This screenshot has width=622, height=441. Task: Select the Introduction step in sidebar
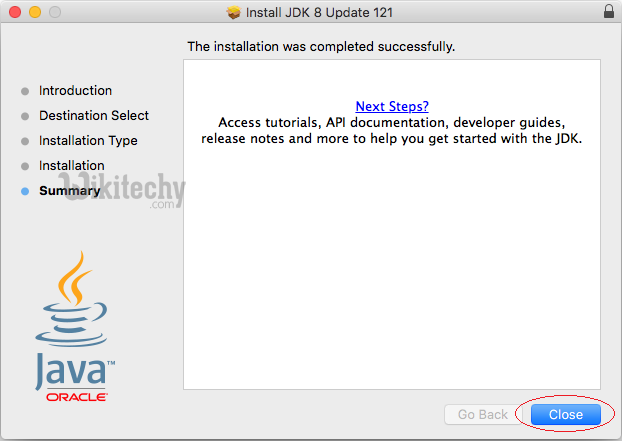(75, 91)
